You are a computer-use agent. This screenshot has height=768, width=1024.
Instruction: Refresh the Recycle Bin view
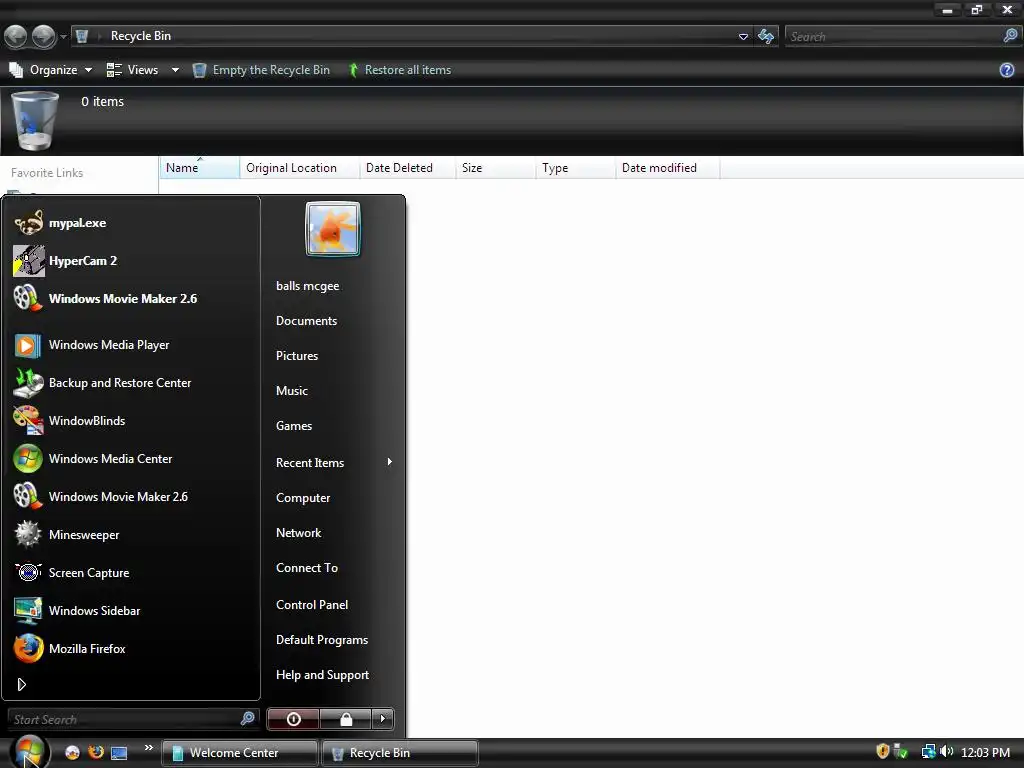766,36
